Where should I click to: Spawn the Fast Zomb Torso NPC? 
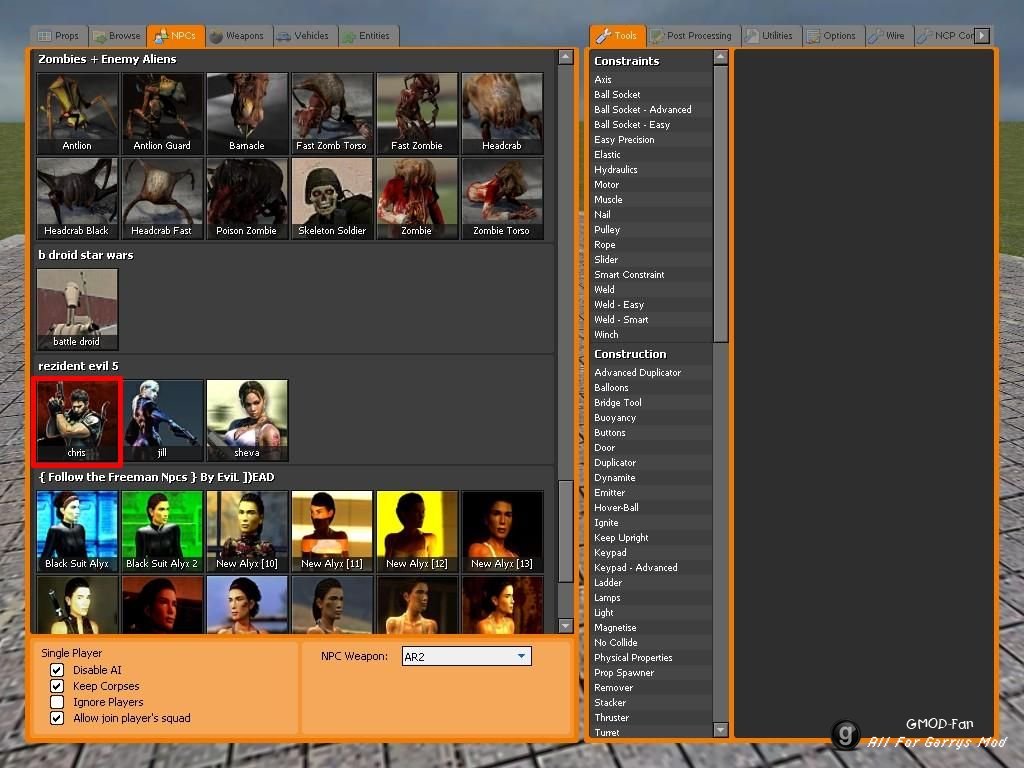332,113
